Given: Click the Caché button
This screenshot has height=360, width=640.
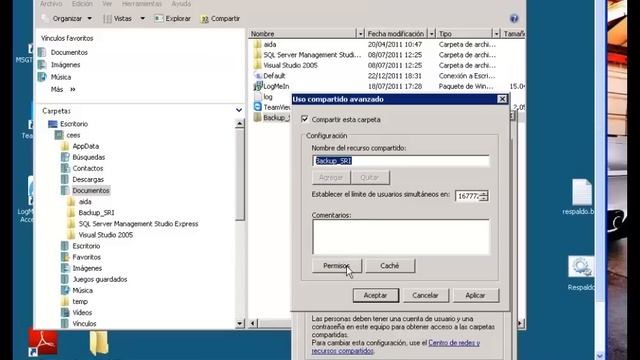Looking at the screenshot, I should click(x=390, y=266).
